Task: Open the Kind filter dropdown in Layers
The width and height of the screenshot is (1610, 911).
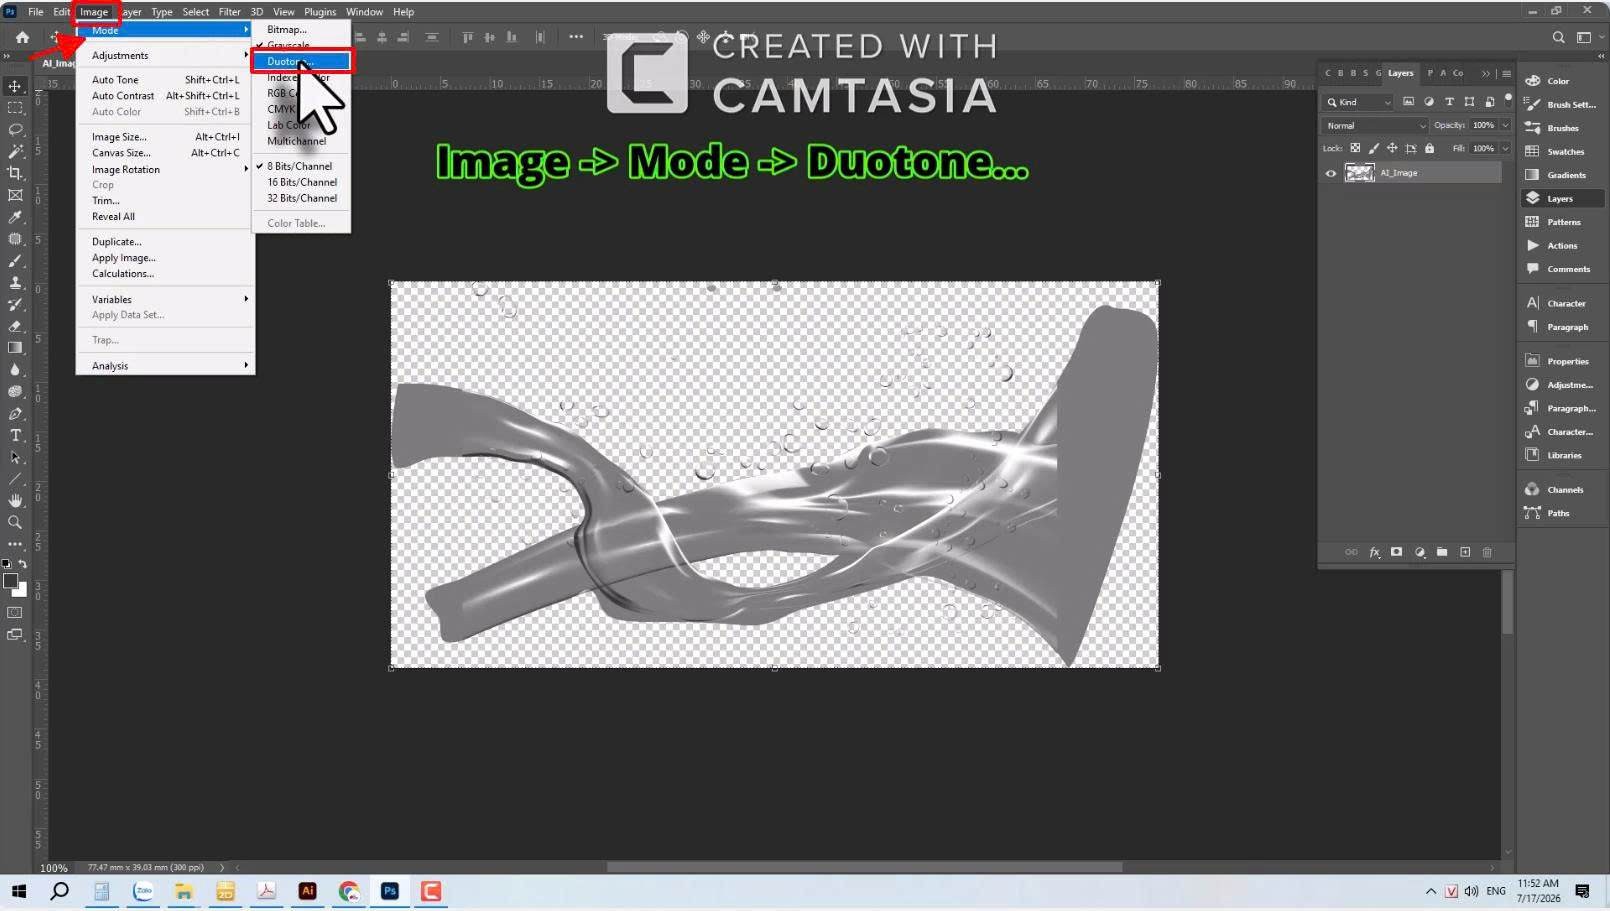Action: point(1358,102)
